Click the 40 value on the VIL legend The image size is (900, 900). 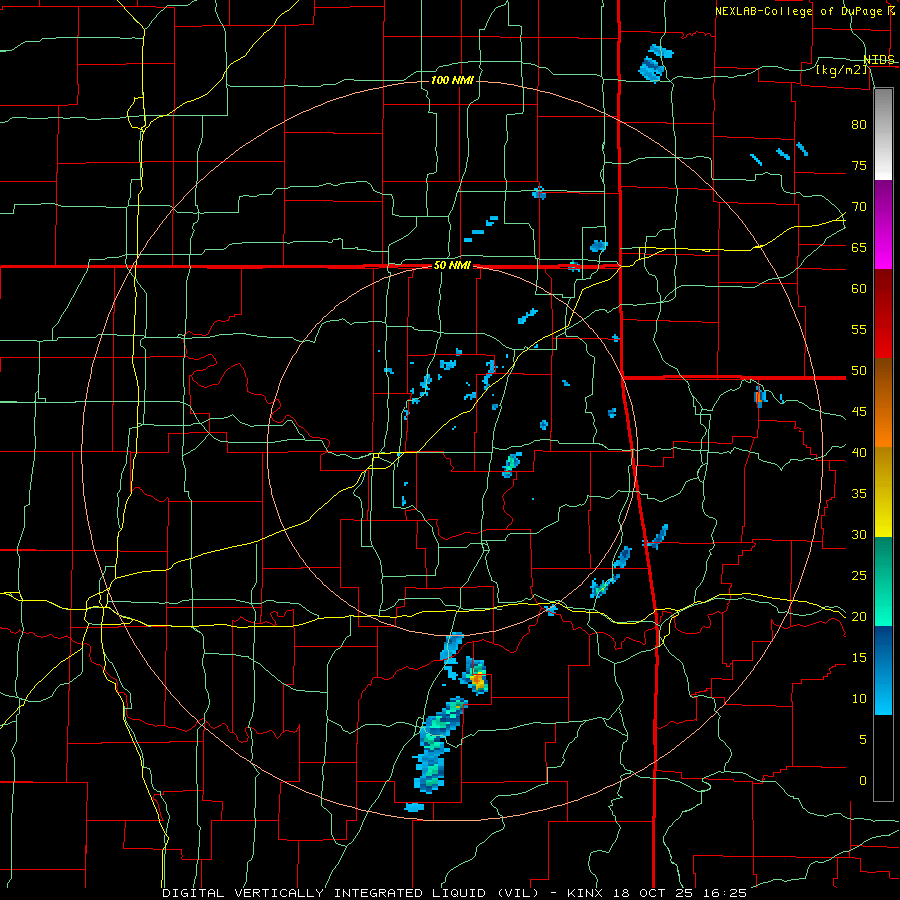pos(859,452)
